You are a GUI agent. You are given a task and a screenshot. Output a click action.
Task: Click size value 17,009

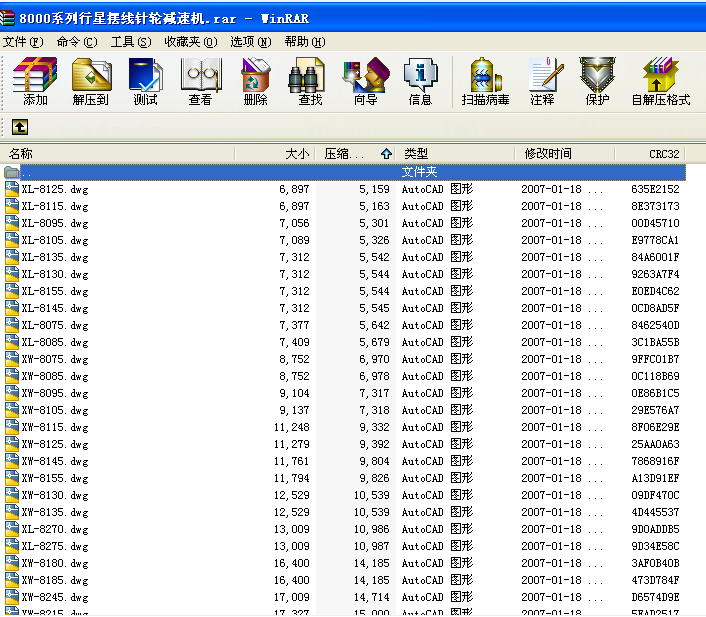[x=292, y=597]
